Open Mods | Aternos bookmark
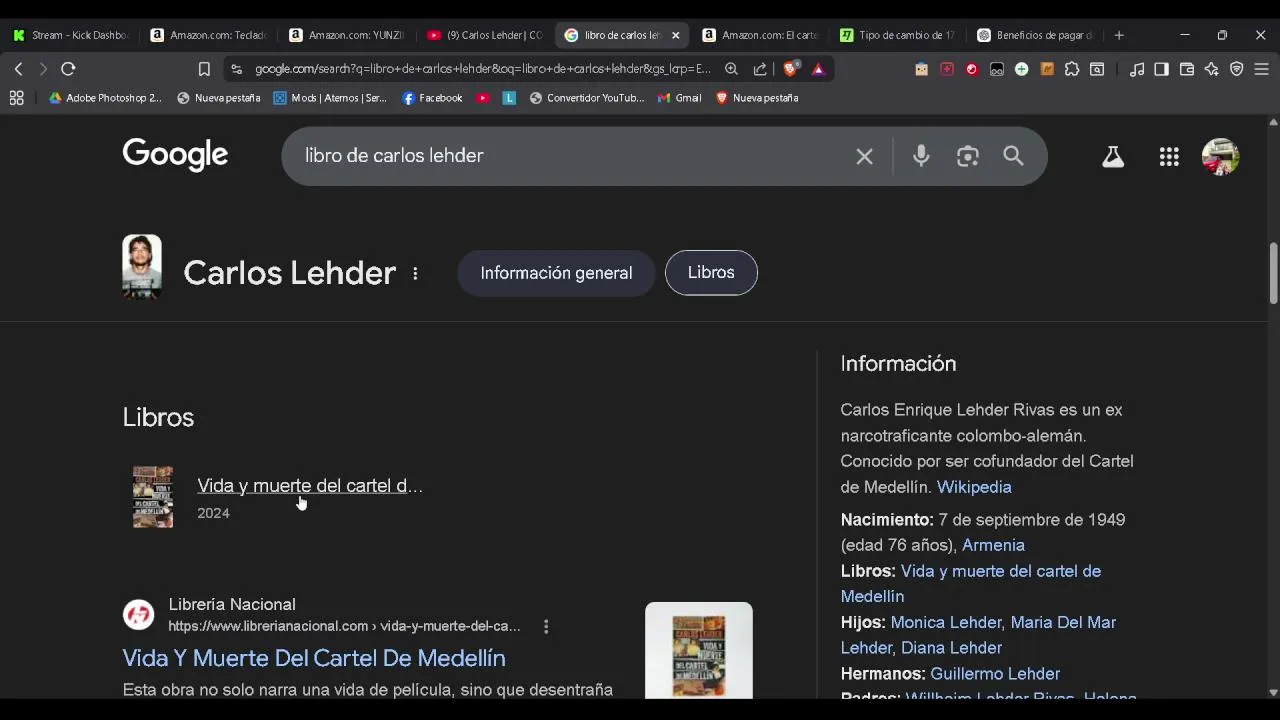1280x720 pixels. coord(330,98)
